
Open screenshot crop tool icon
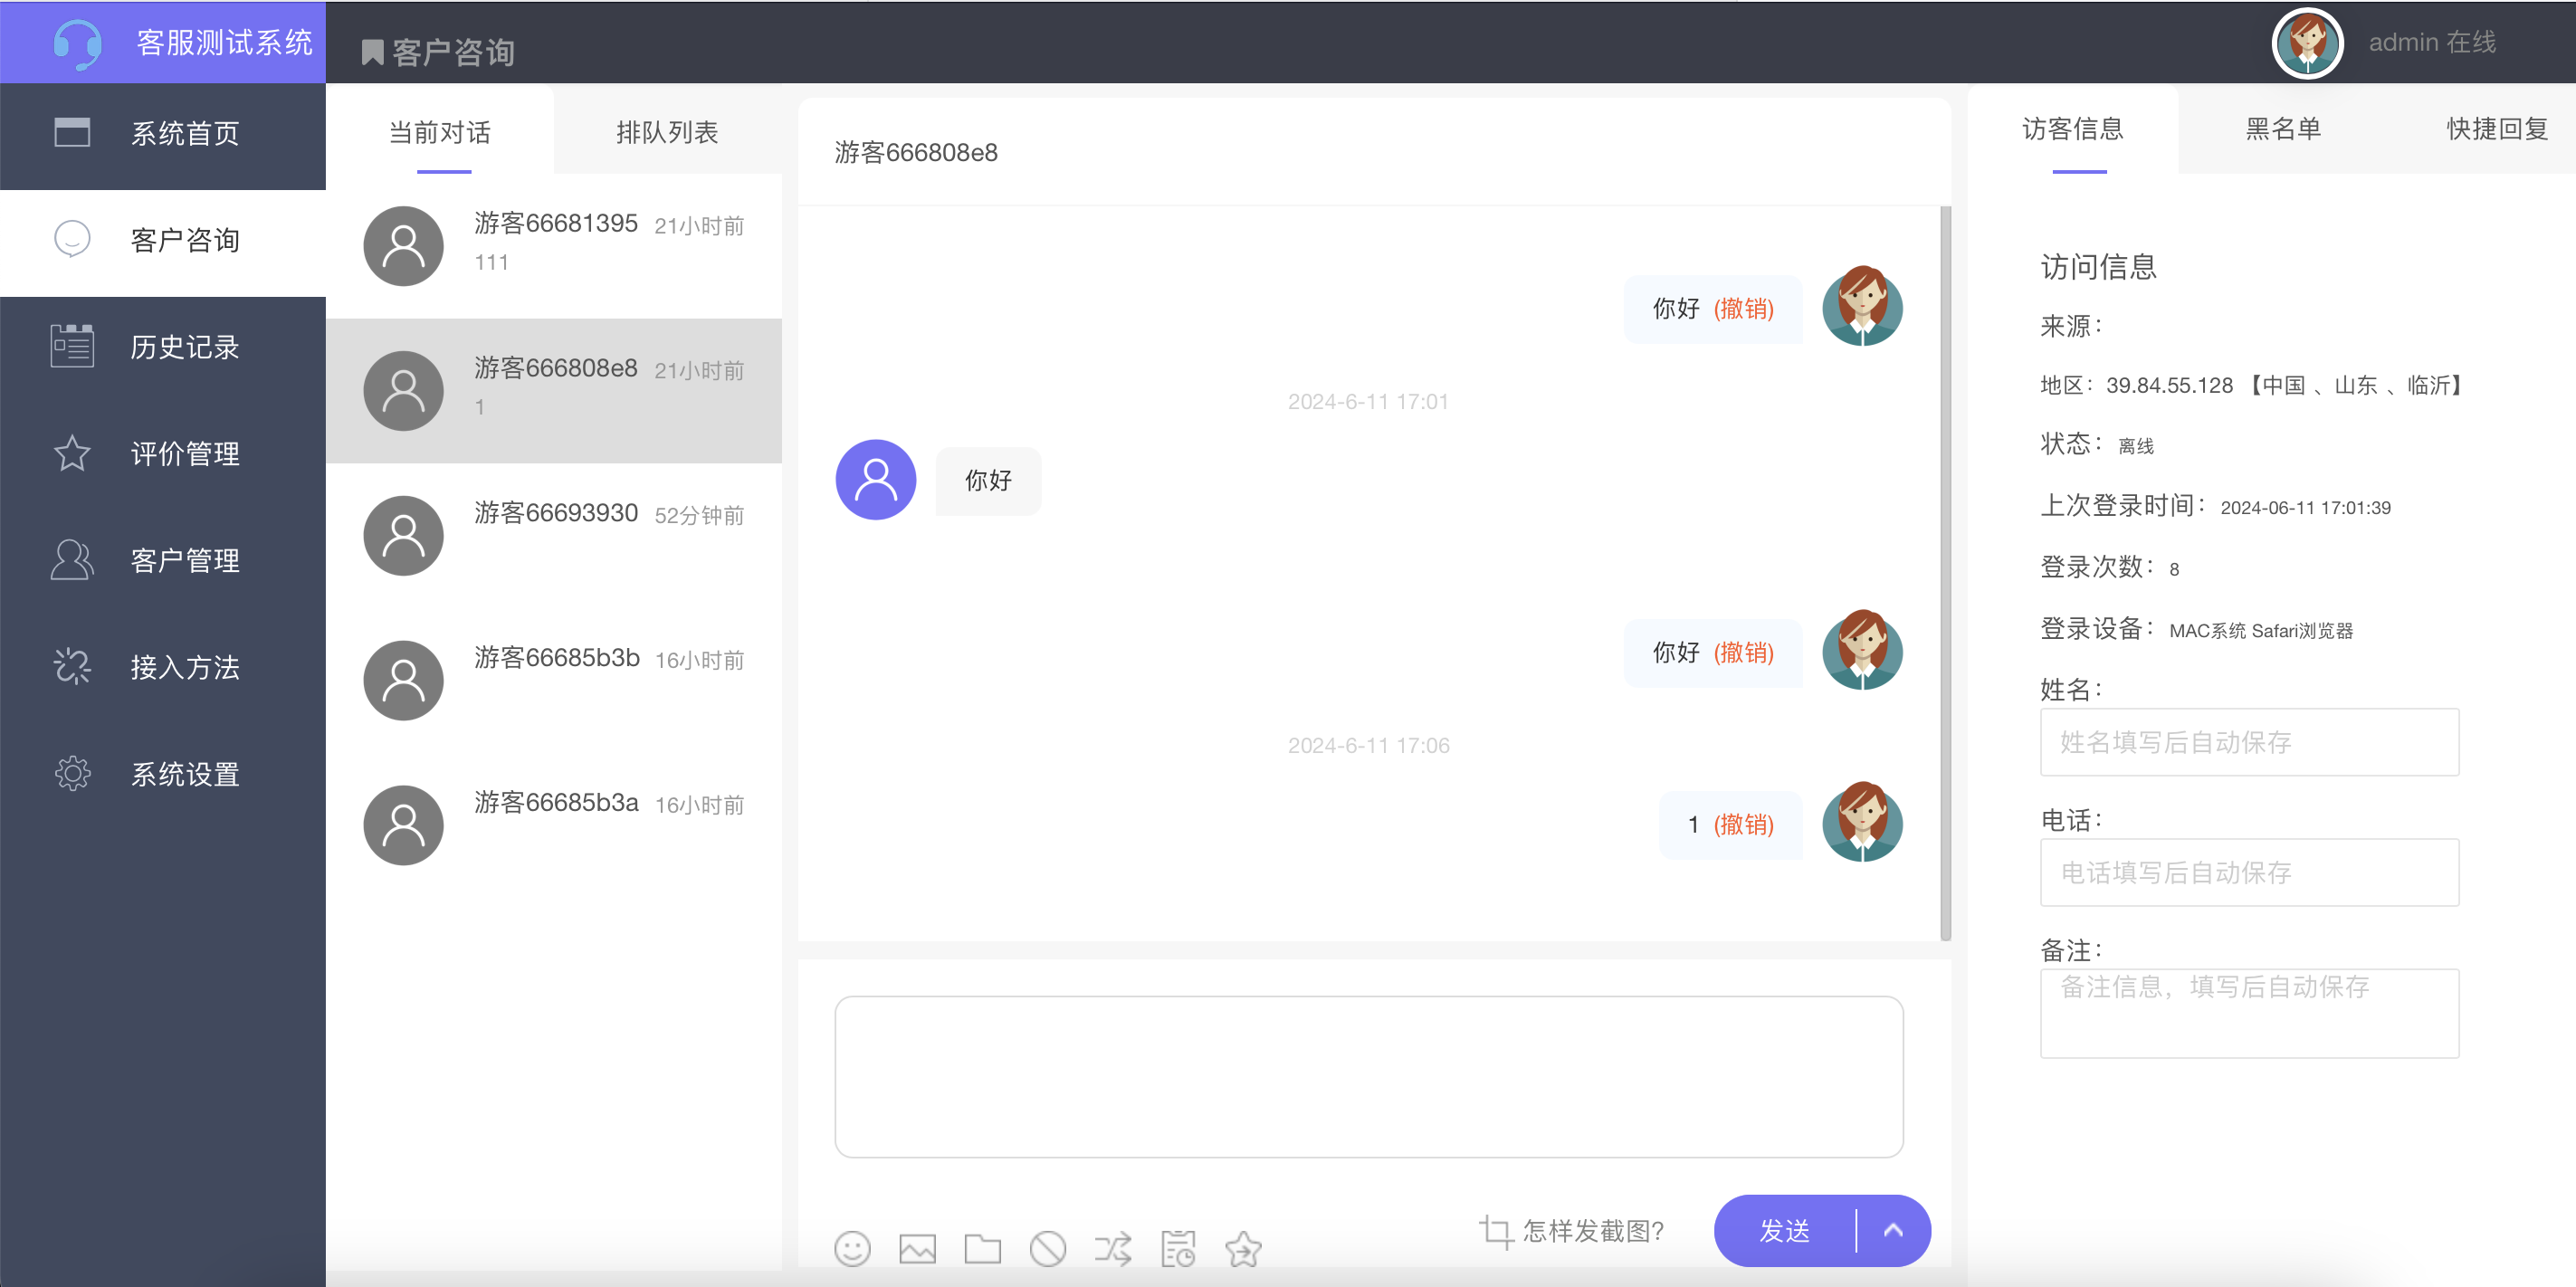pyautogui.click(x=1495, y=1230)
